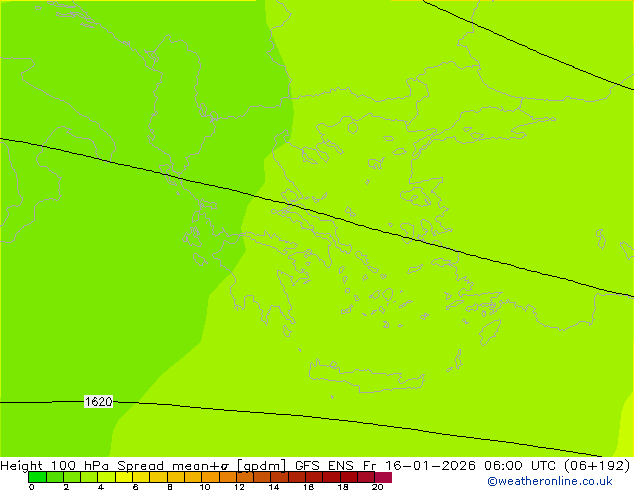Click the legend tick label 4
Screen dimensions: 634x490
coord(101,487)
